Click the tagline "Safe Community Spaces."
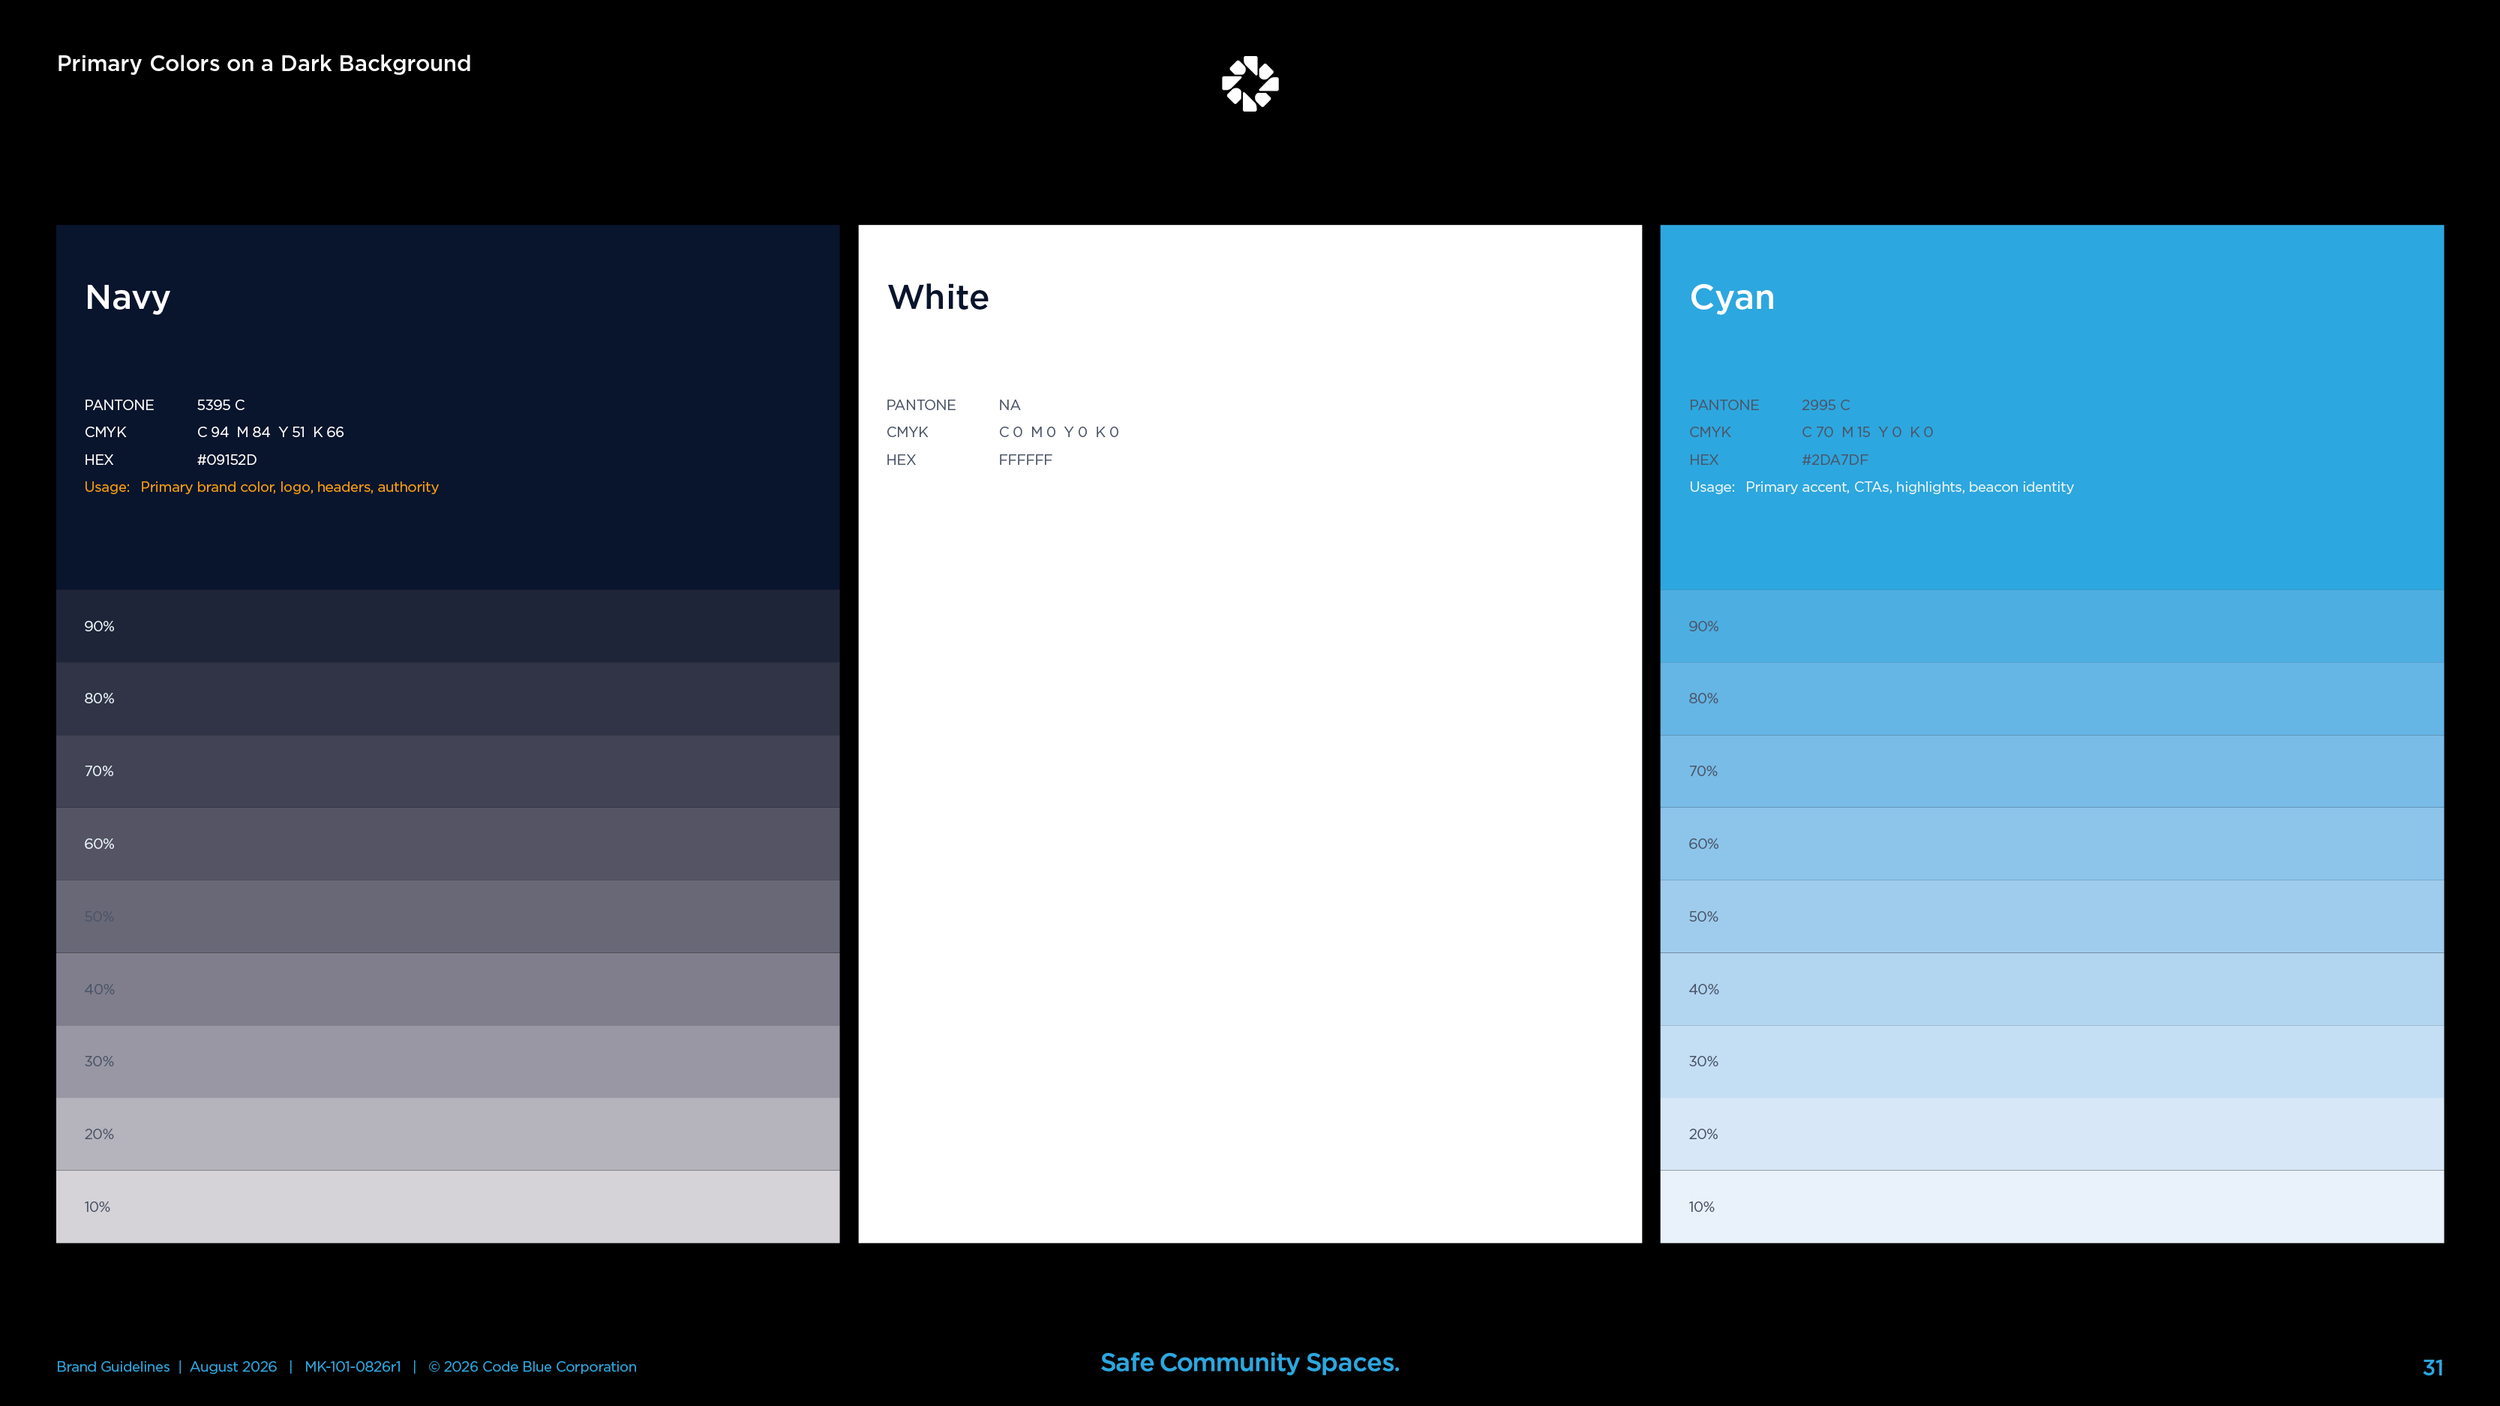The image size is (2500, 1406). pos(1250,1363)
